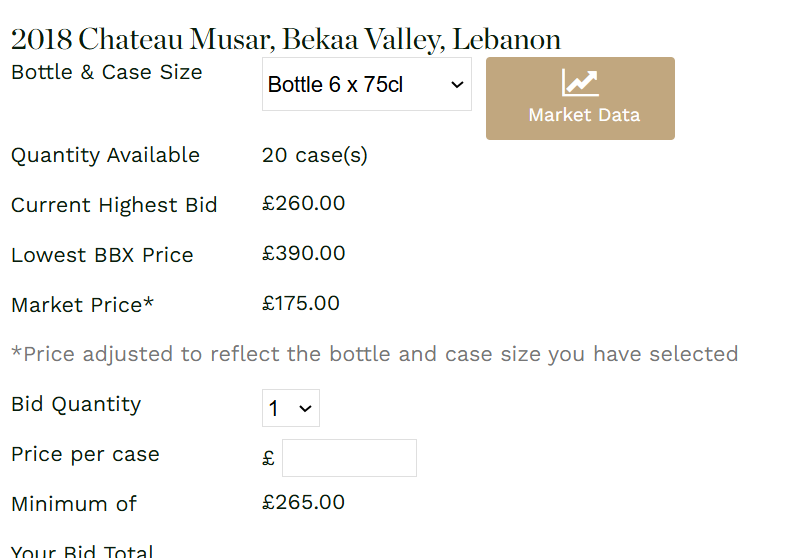Click the 2018 Chateau Musar wine title

tap(285, 40)
